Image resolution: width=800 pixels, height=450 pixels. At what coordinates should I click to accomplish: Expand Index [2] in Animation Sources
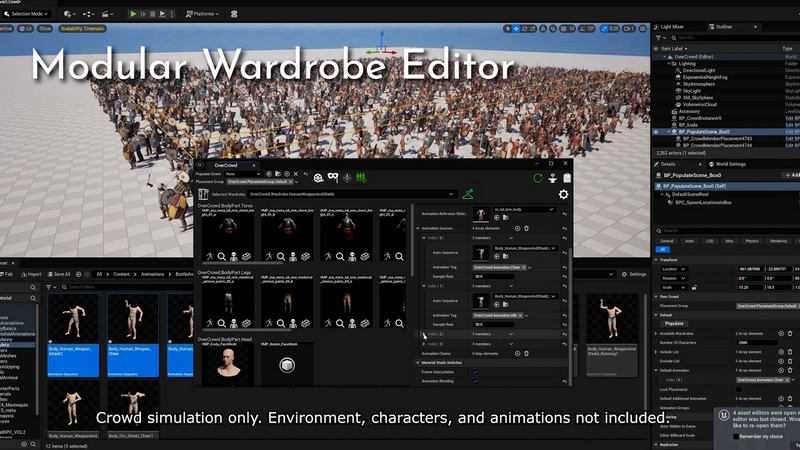pos(425,333)
